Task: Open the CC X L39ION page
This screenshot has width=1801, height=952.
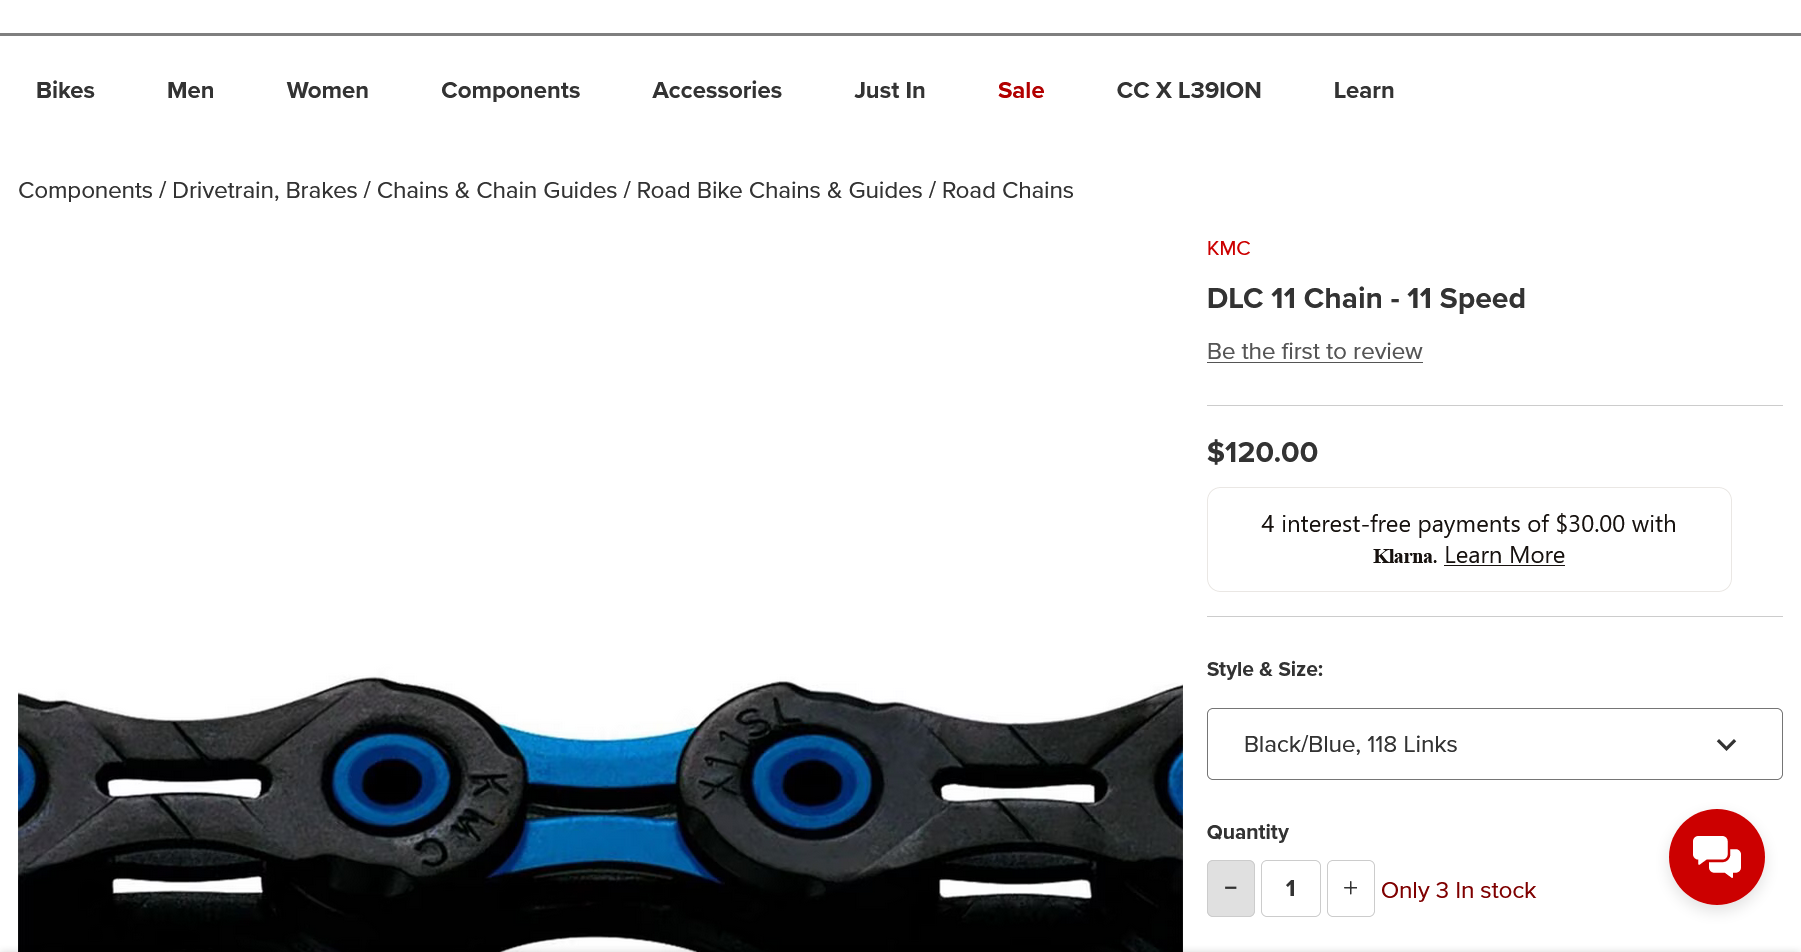Action: coord(1188,90)
